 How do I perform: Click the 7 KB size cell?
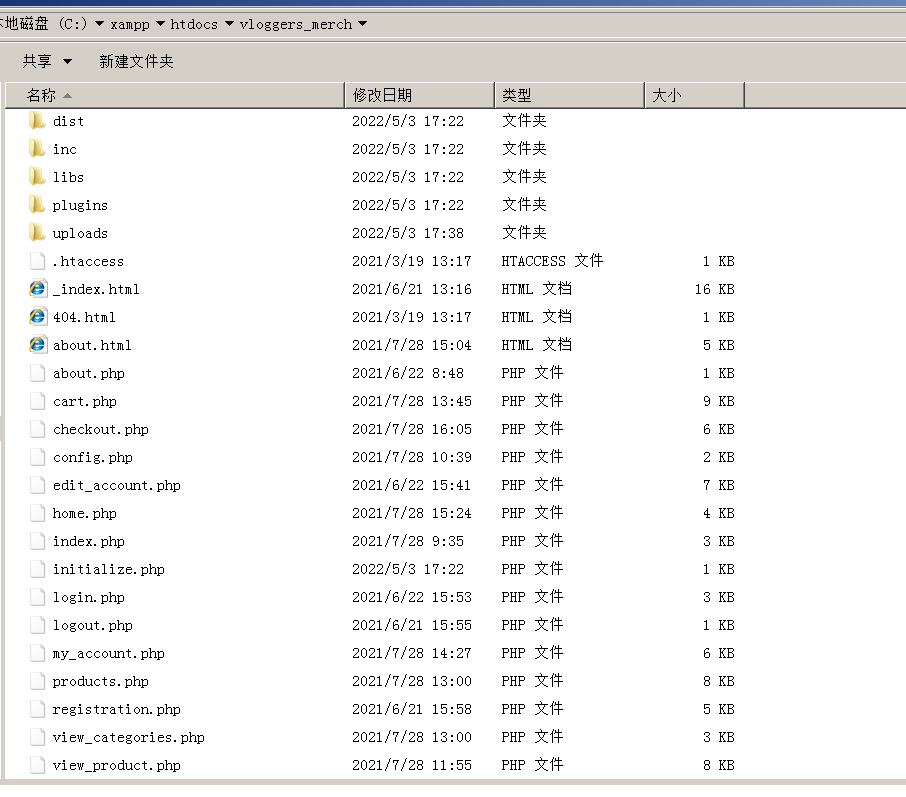[718, 485]
